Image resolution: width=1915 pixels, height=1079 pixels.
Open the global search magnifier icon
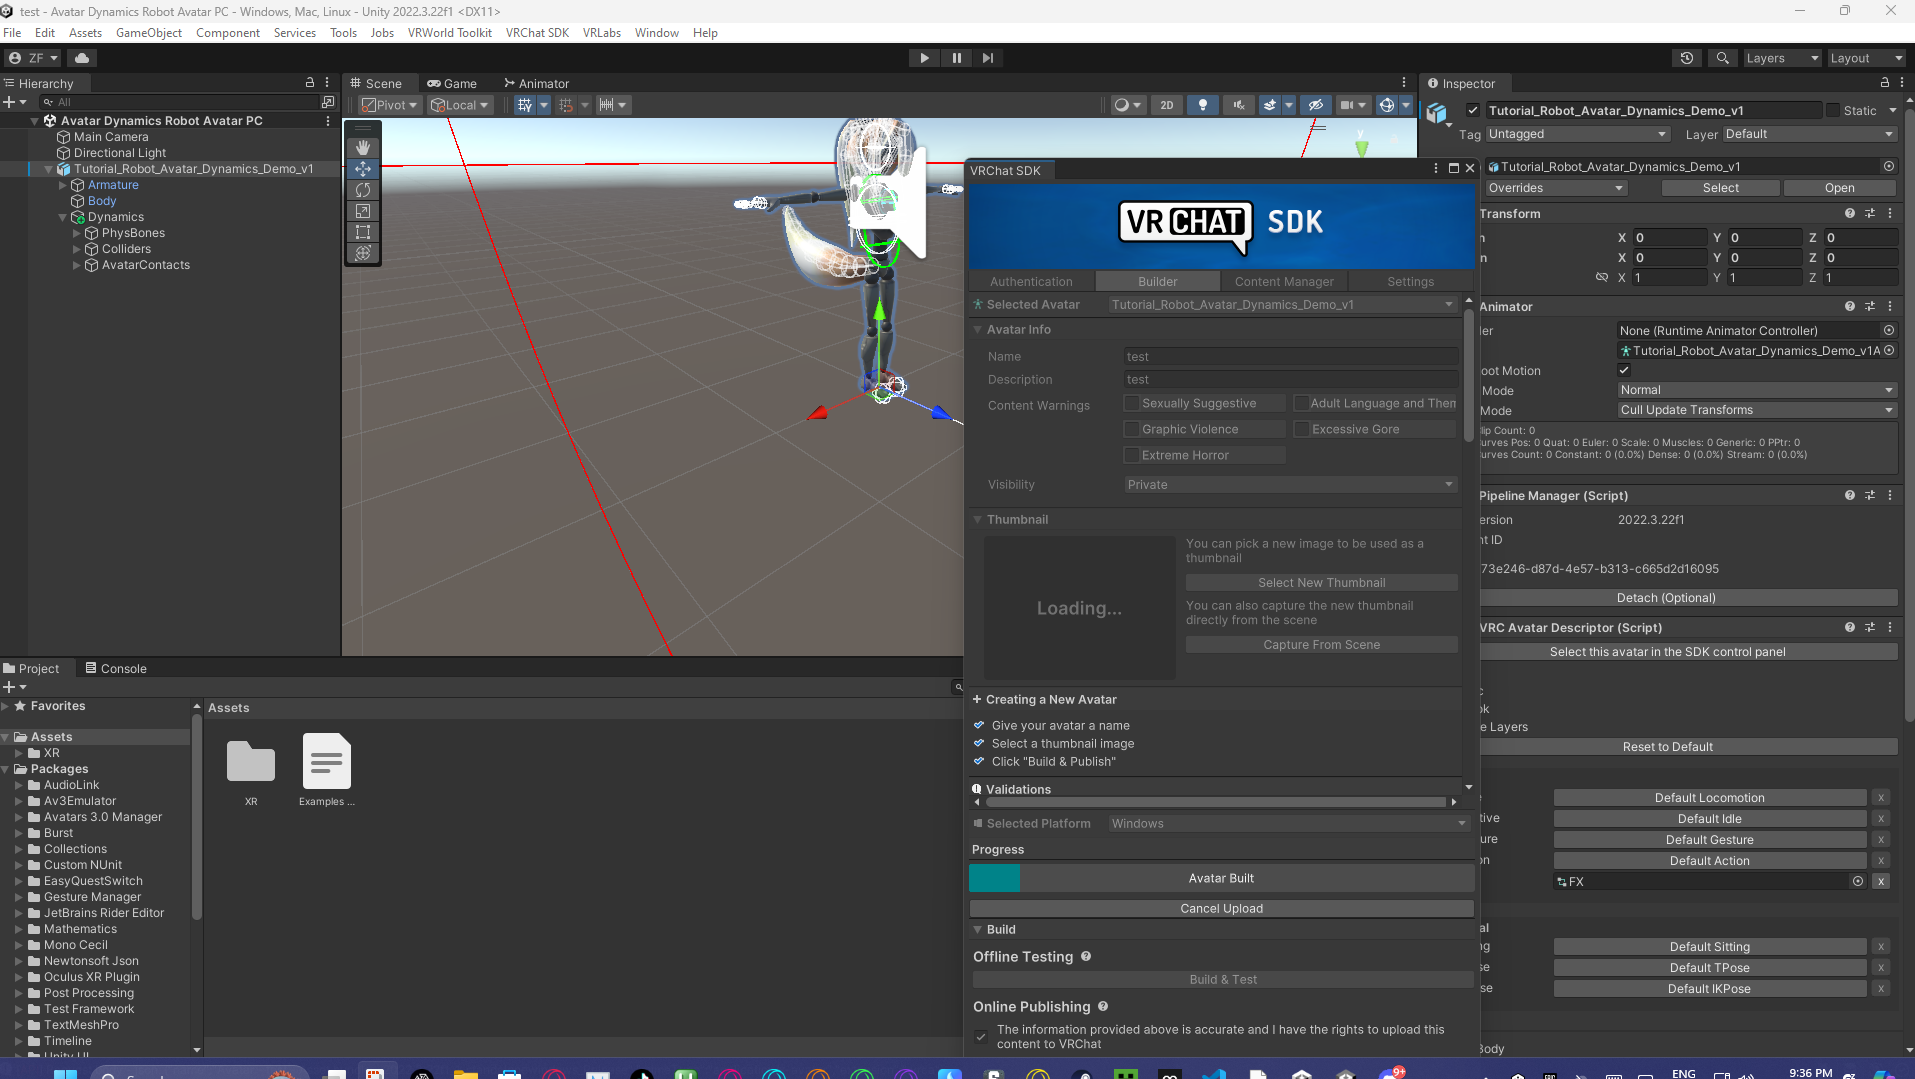pos(1722,58)
